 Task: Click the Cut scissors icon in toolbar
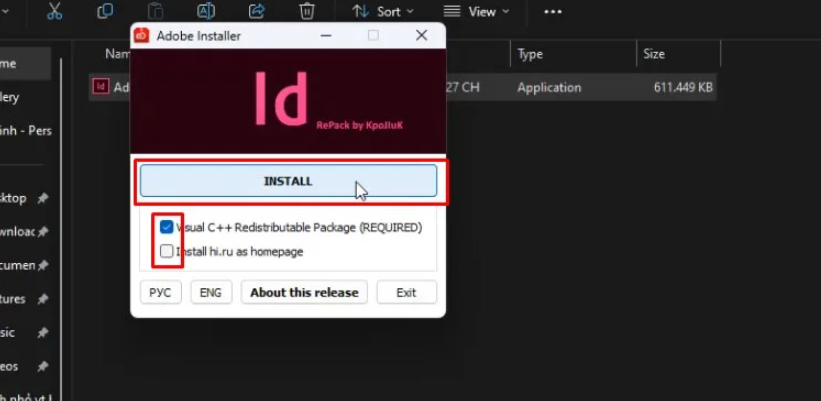(55, 11)
